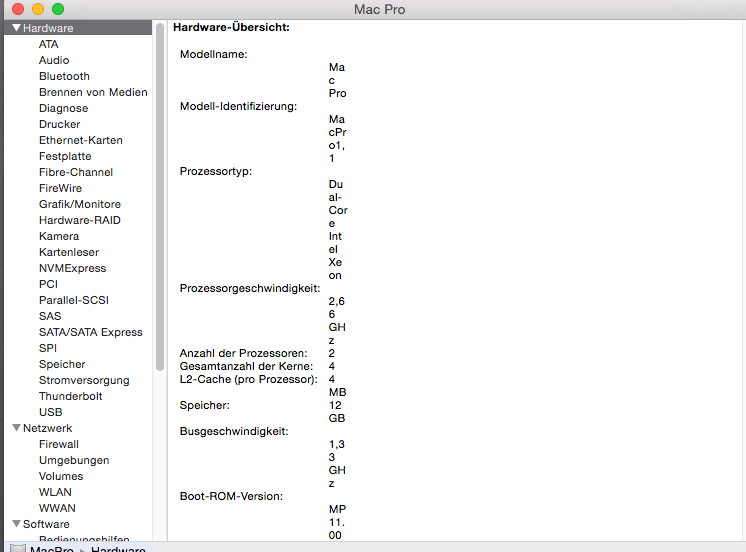Open the NVMExpress entry
Image resolution: width=746 pixels, height=552 pixels.
click(73, 268)
